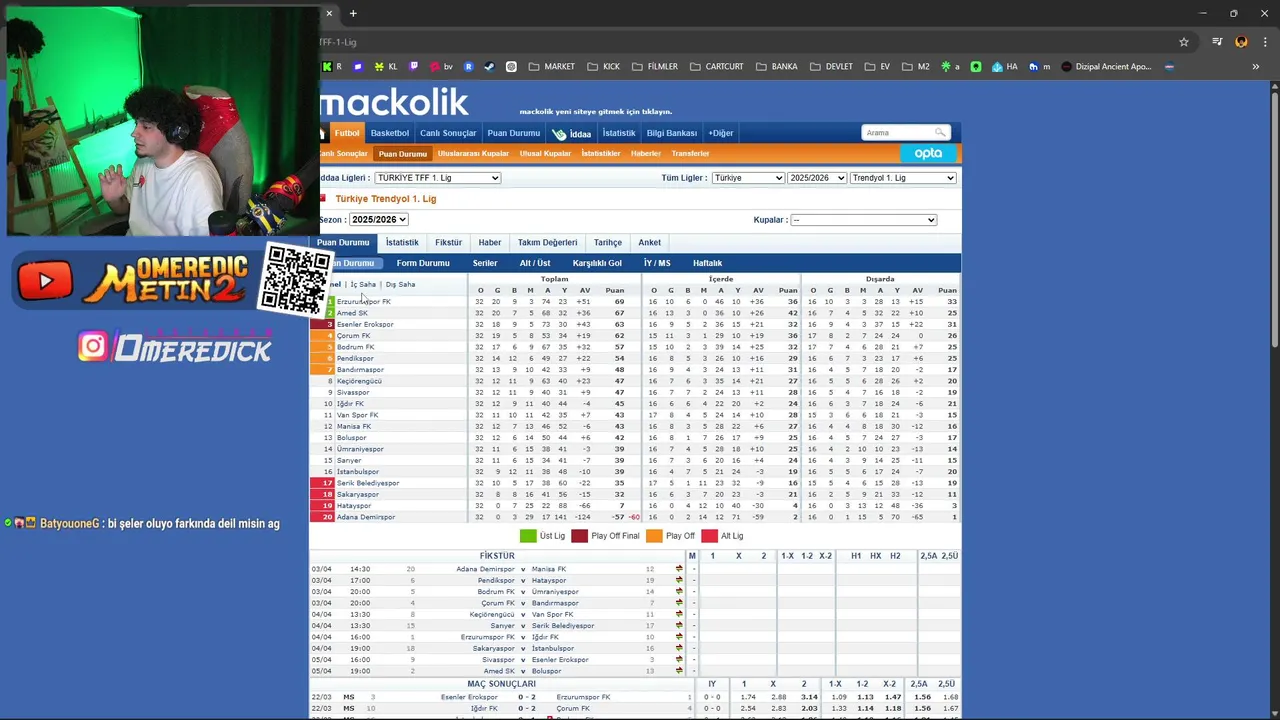The height and width of the screenshot is (720, 1280).
Task: Open the media control icon in Chrome toolbar
Action: (1217, 42)
